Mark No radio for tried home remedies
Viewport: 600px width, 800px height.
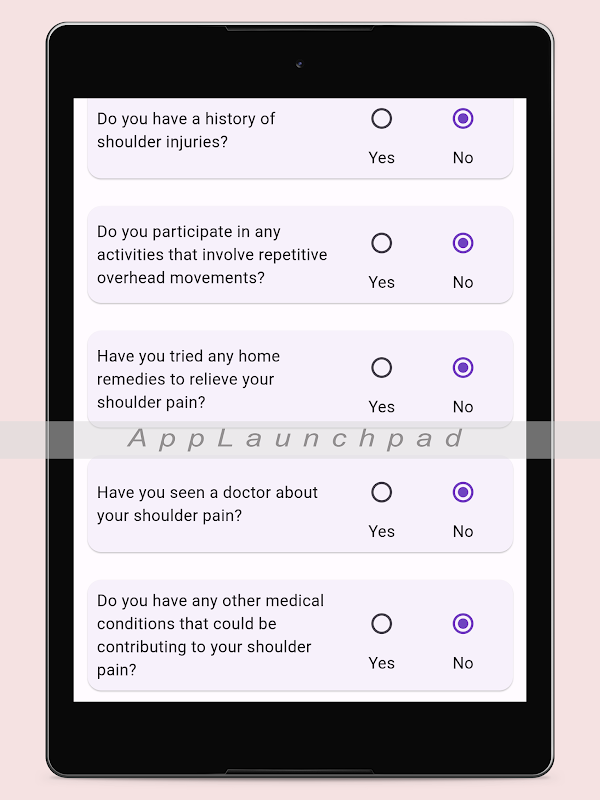(x=462, y=368)
